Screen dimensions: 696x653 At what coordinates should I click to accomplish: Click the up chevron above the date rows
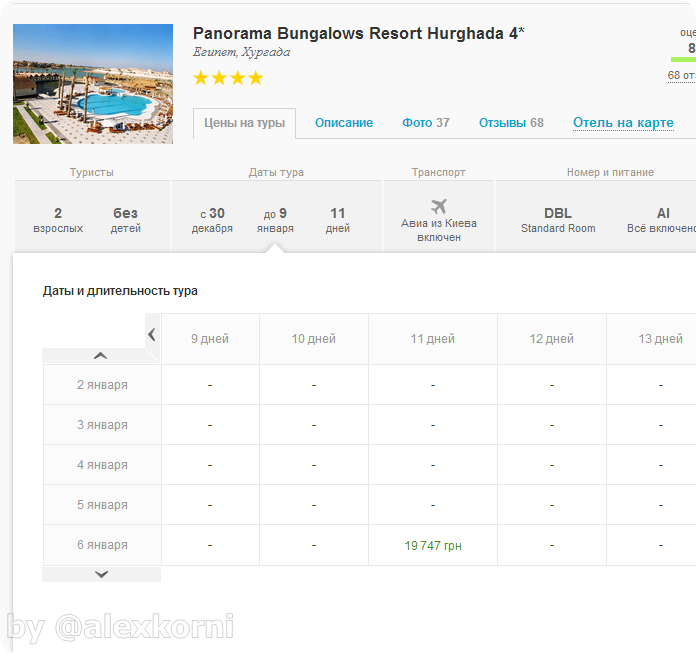click(x=101, y=356)
